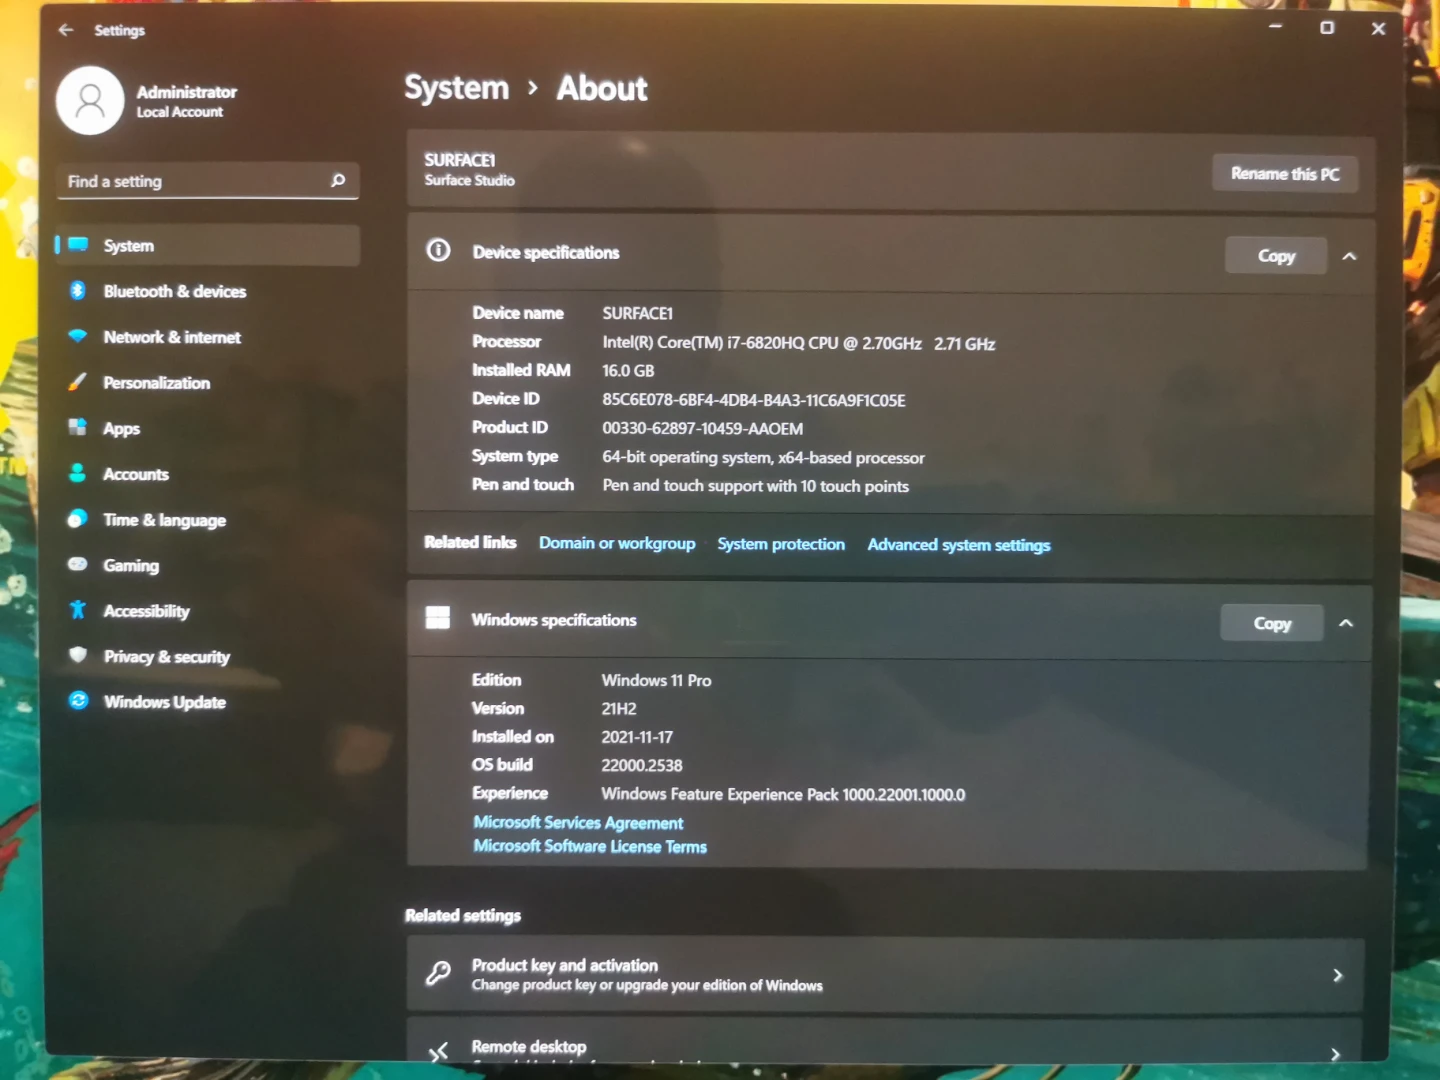Screen dimensions: 1440x1080
Task: Open Domain or workgroup link
Action: (617, 543)
